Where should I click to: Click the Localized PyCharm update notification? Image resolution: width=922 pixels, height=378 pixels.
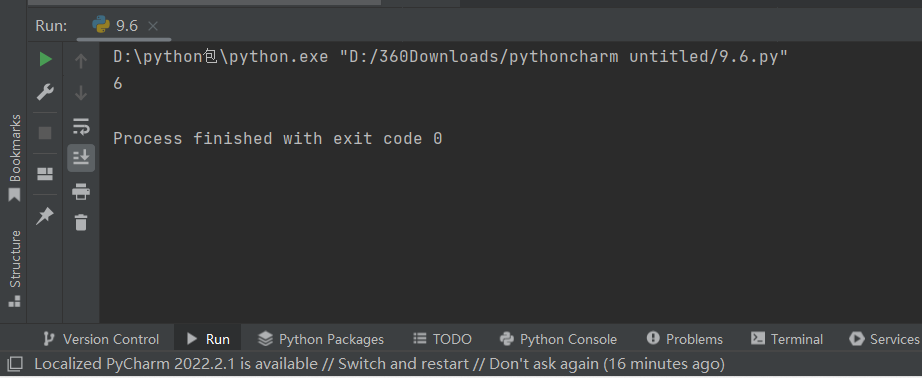[379, 363]
